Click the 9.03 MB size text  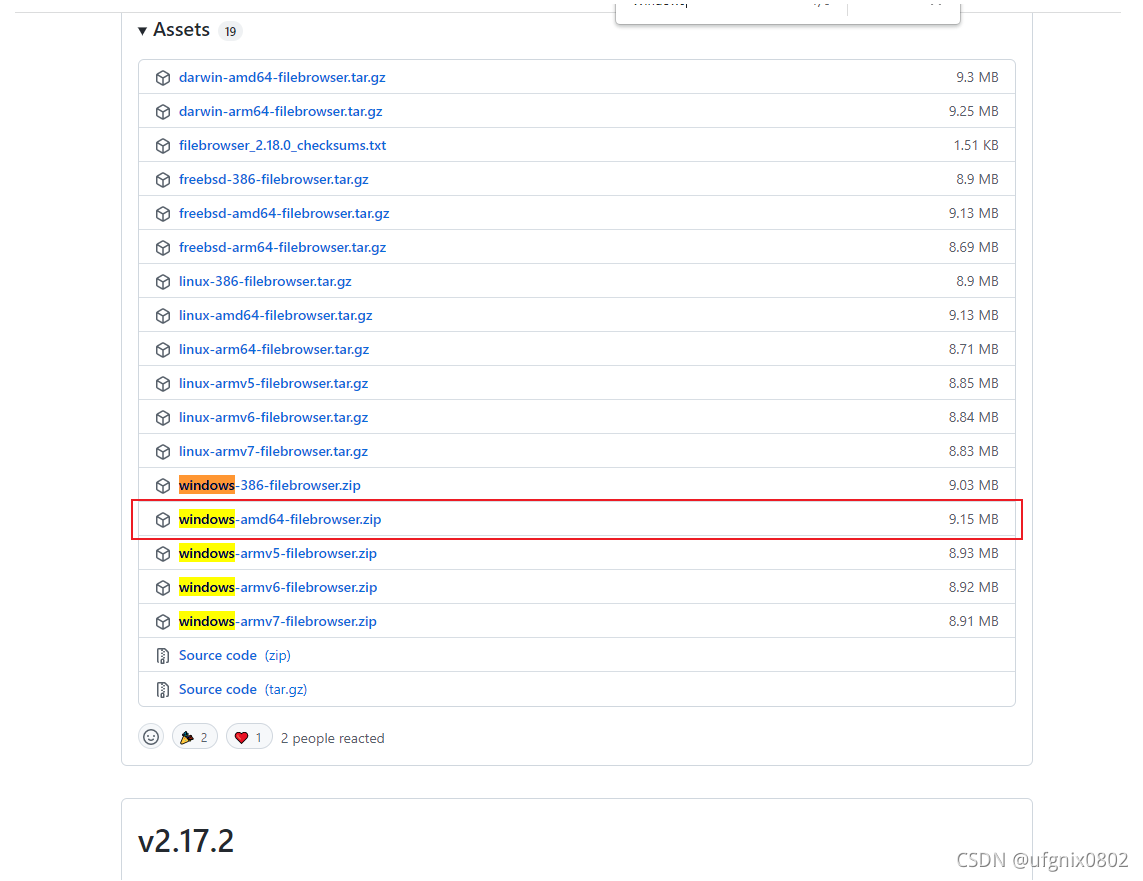pos(973,485)
